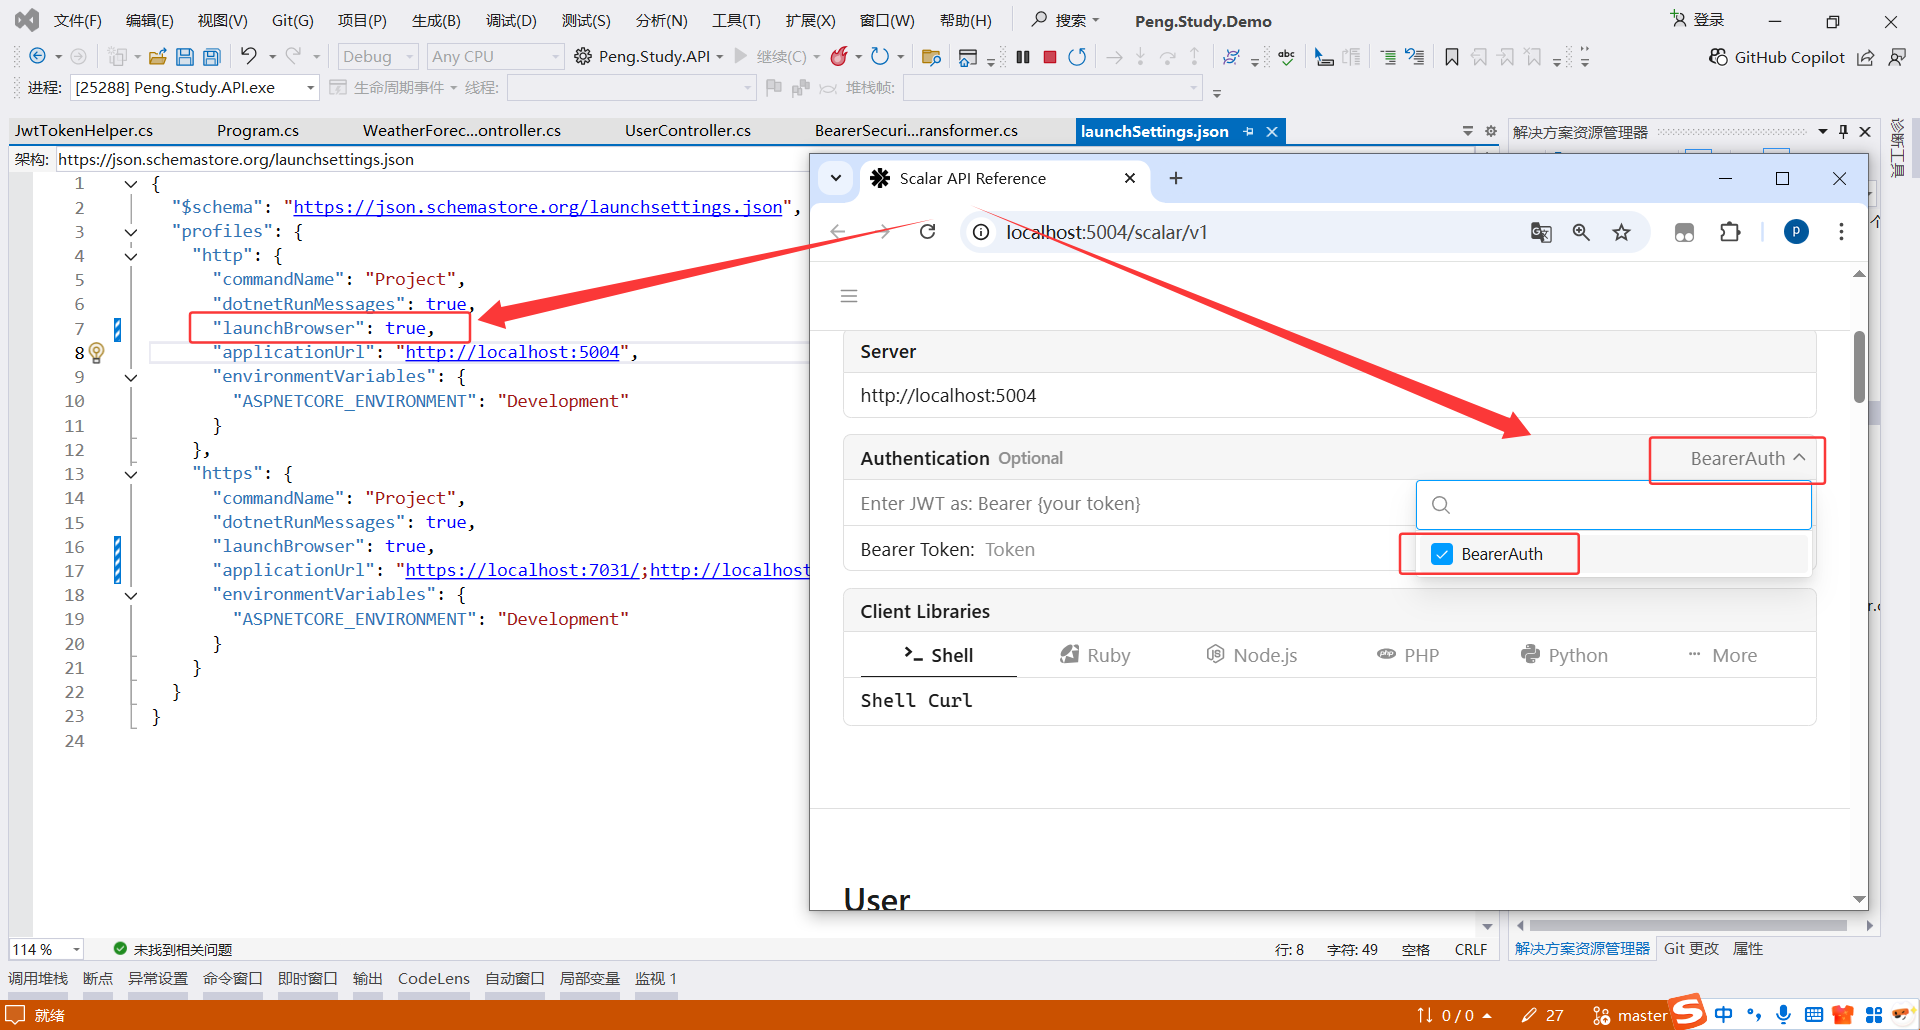Pin the launchSettings.json tab

pyautogui.click(x=1248, y=131)
